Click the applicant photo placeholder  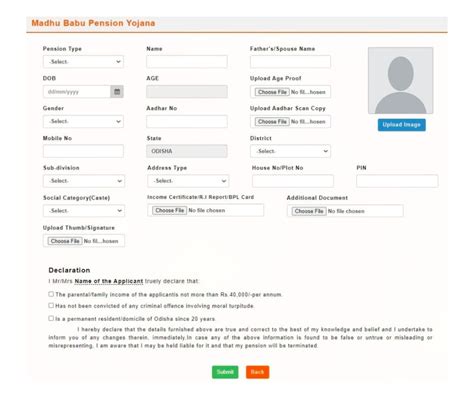[400, 81]
